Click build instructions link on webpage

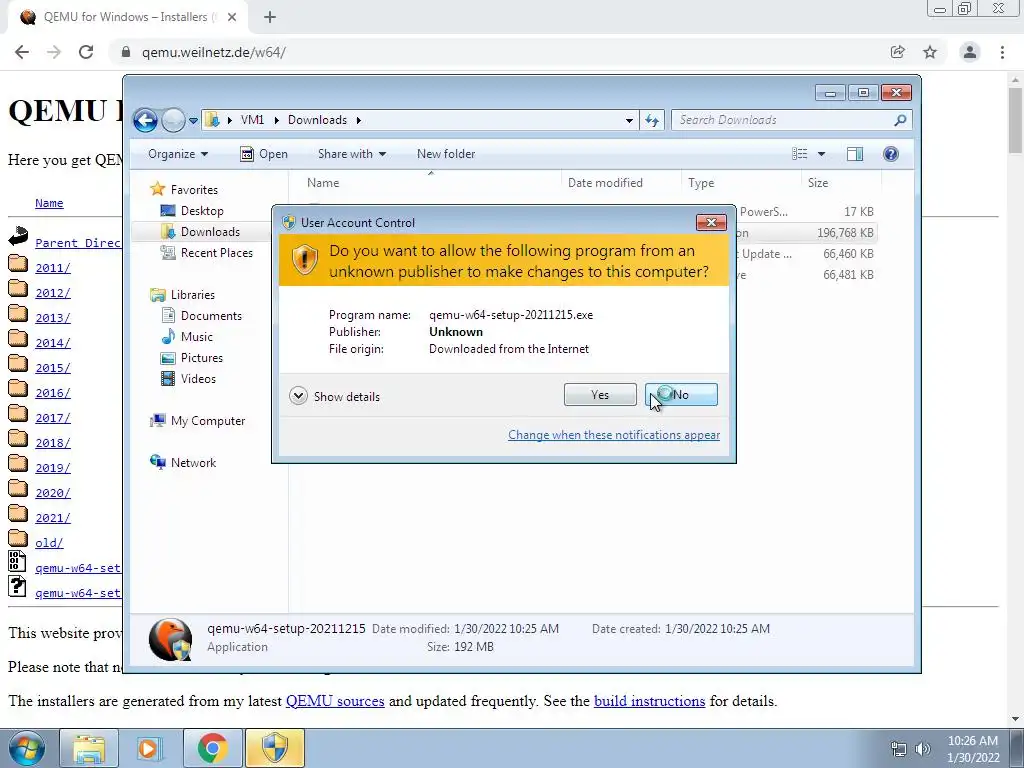[x=649, y=701]
